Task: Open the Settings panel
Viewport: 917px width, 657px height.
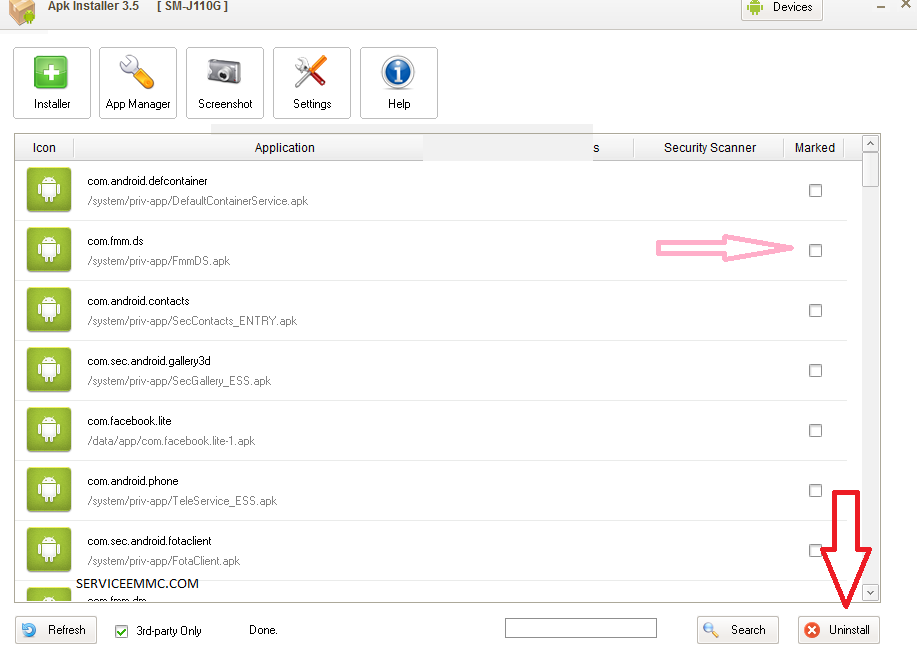Action: point(311,82)
